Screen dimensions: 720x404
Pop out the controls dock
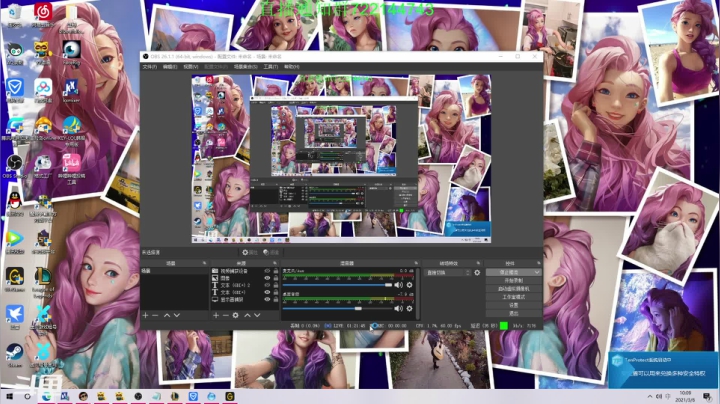coord(539,264)
